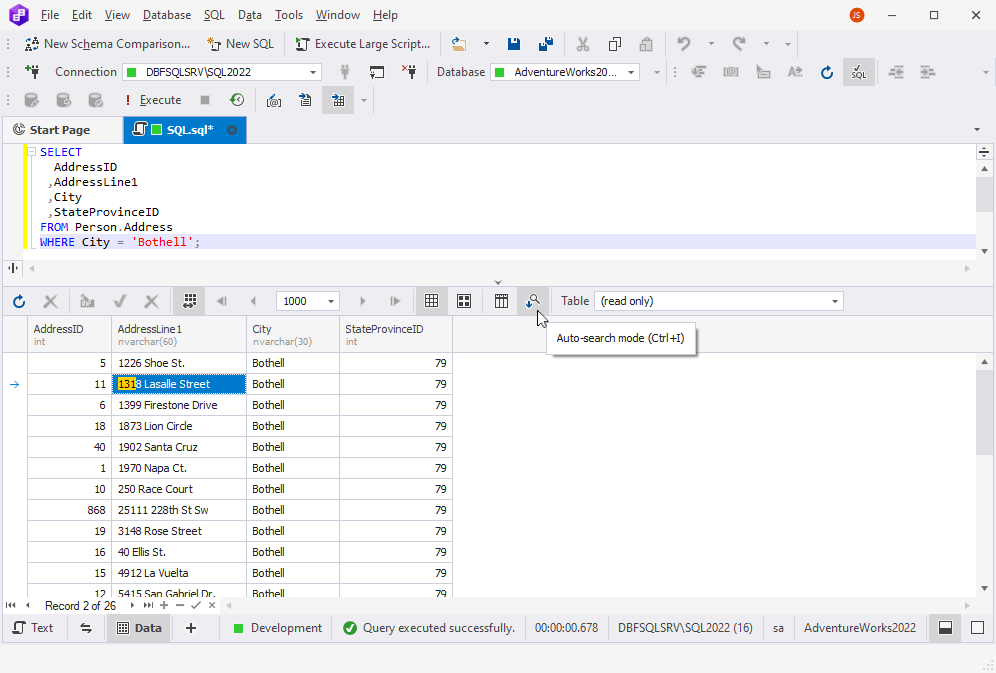Click the column chooser icon in grid toolbar
This screenshot has height=673, width=996.
(501, 301)
